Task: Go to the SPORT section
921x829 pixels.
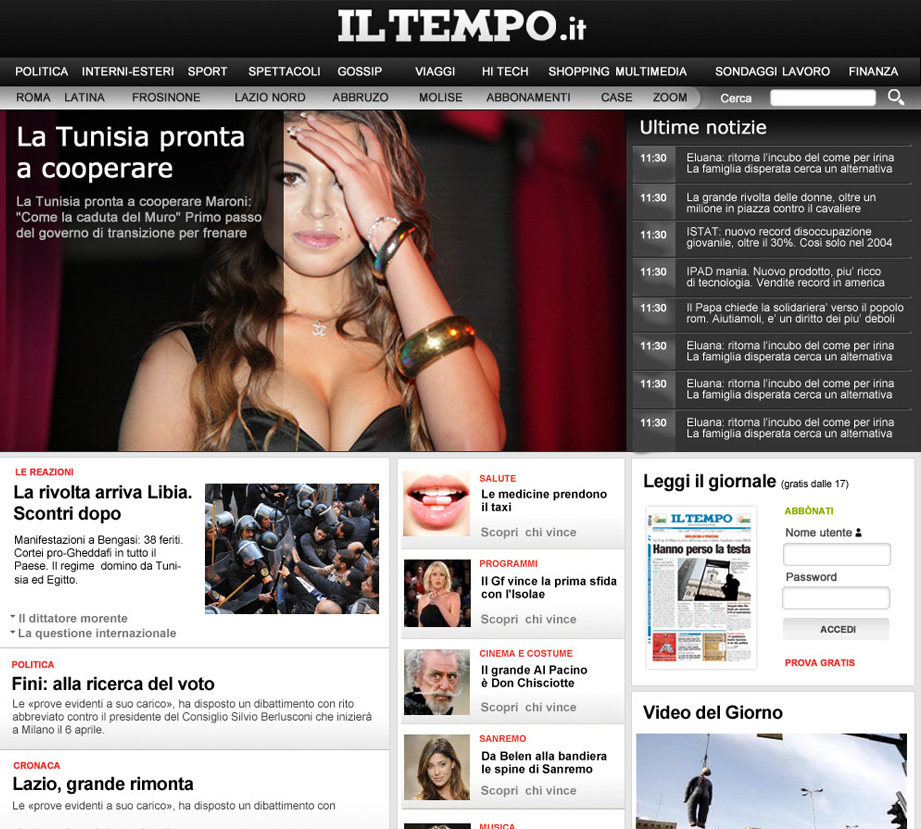Action: pyautogui.click(x=207, y=72)
